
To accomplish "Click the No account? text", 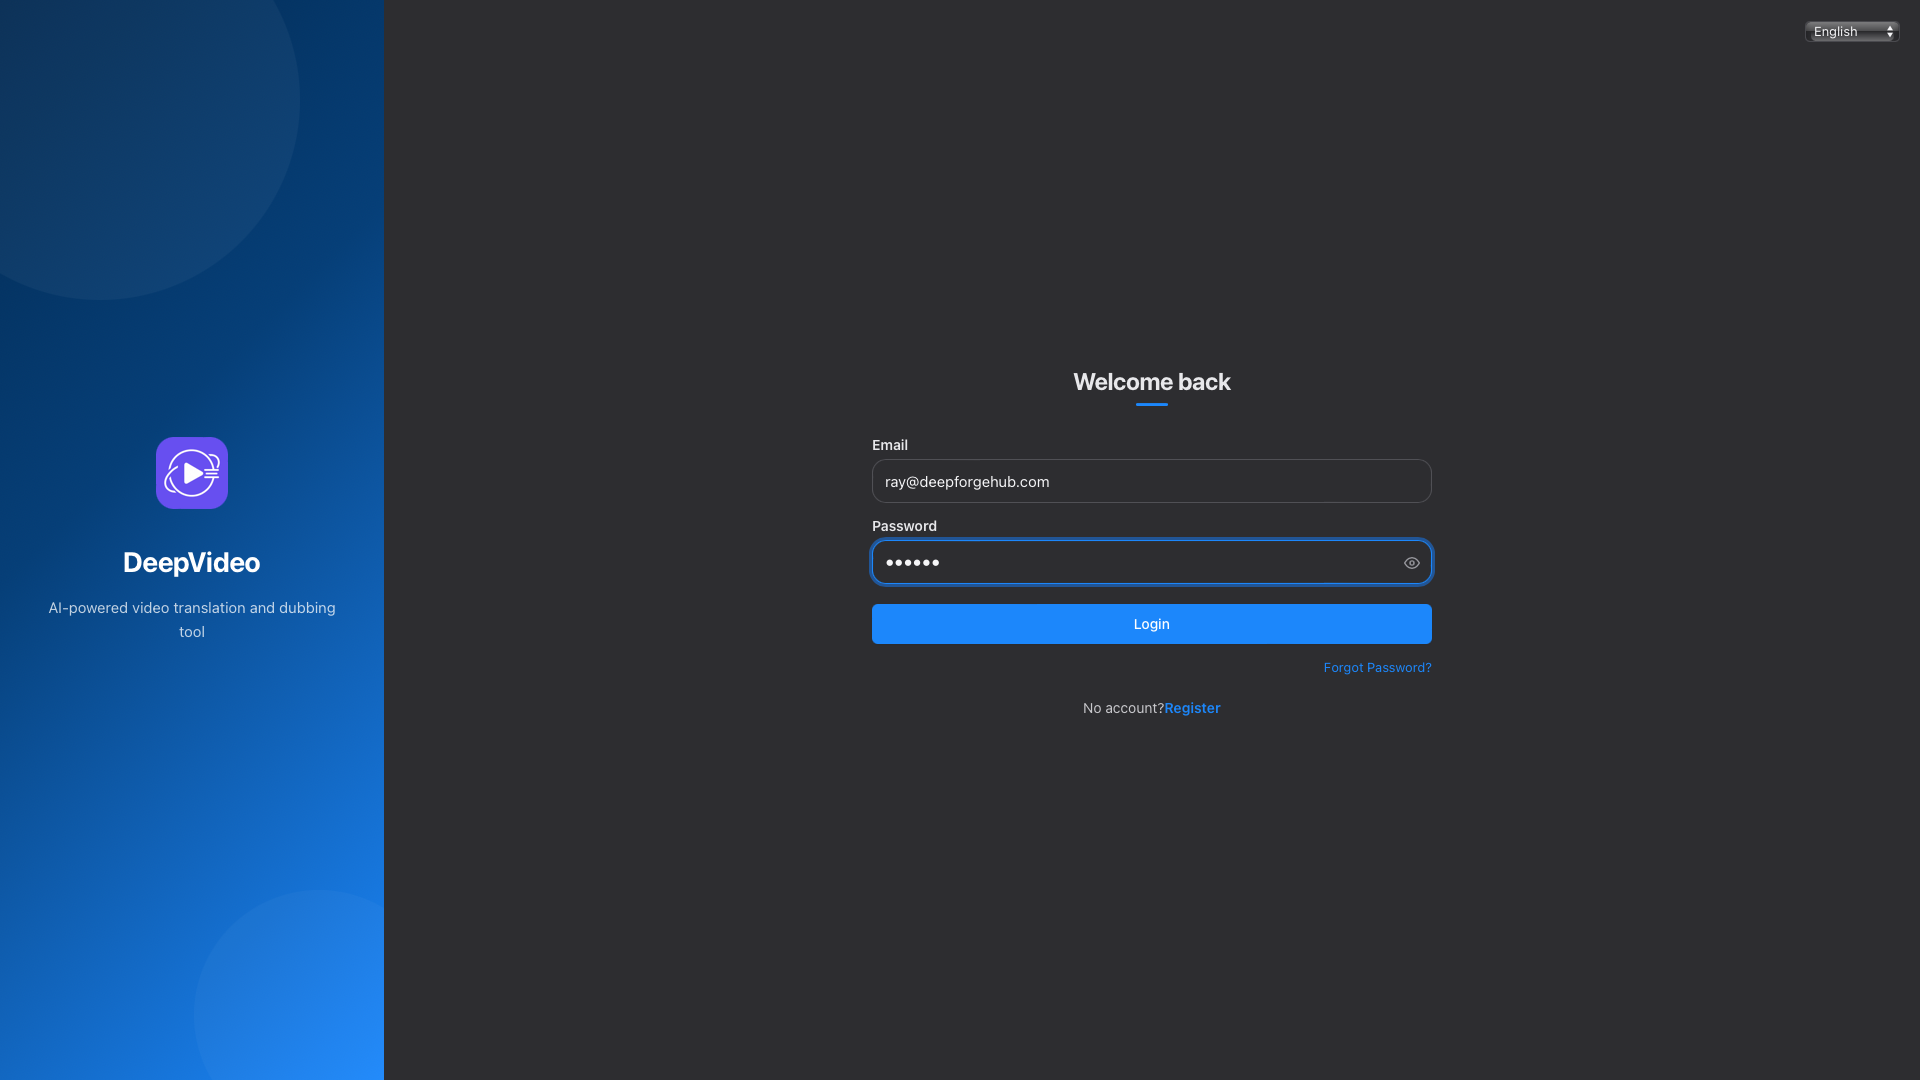I will click(x=1123, y=708).
